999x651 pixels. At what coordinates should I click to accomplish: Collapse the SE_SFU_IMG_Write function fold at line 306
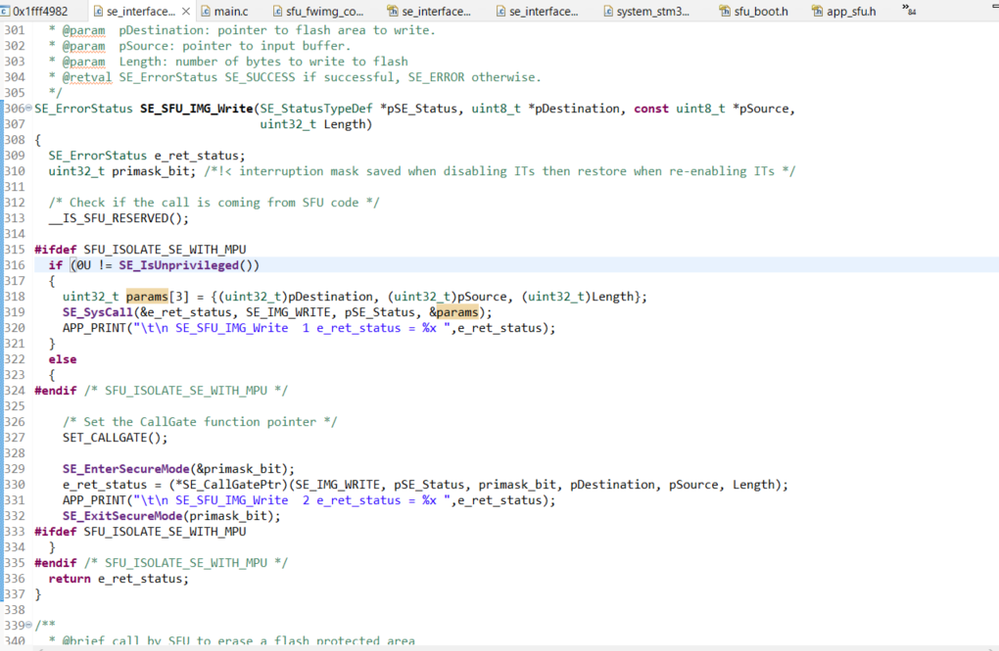29,108
